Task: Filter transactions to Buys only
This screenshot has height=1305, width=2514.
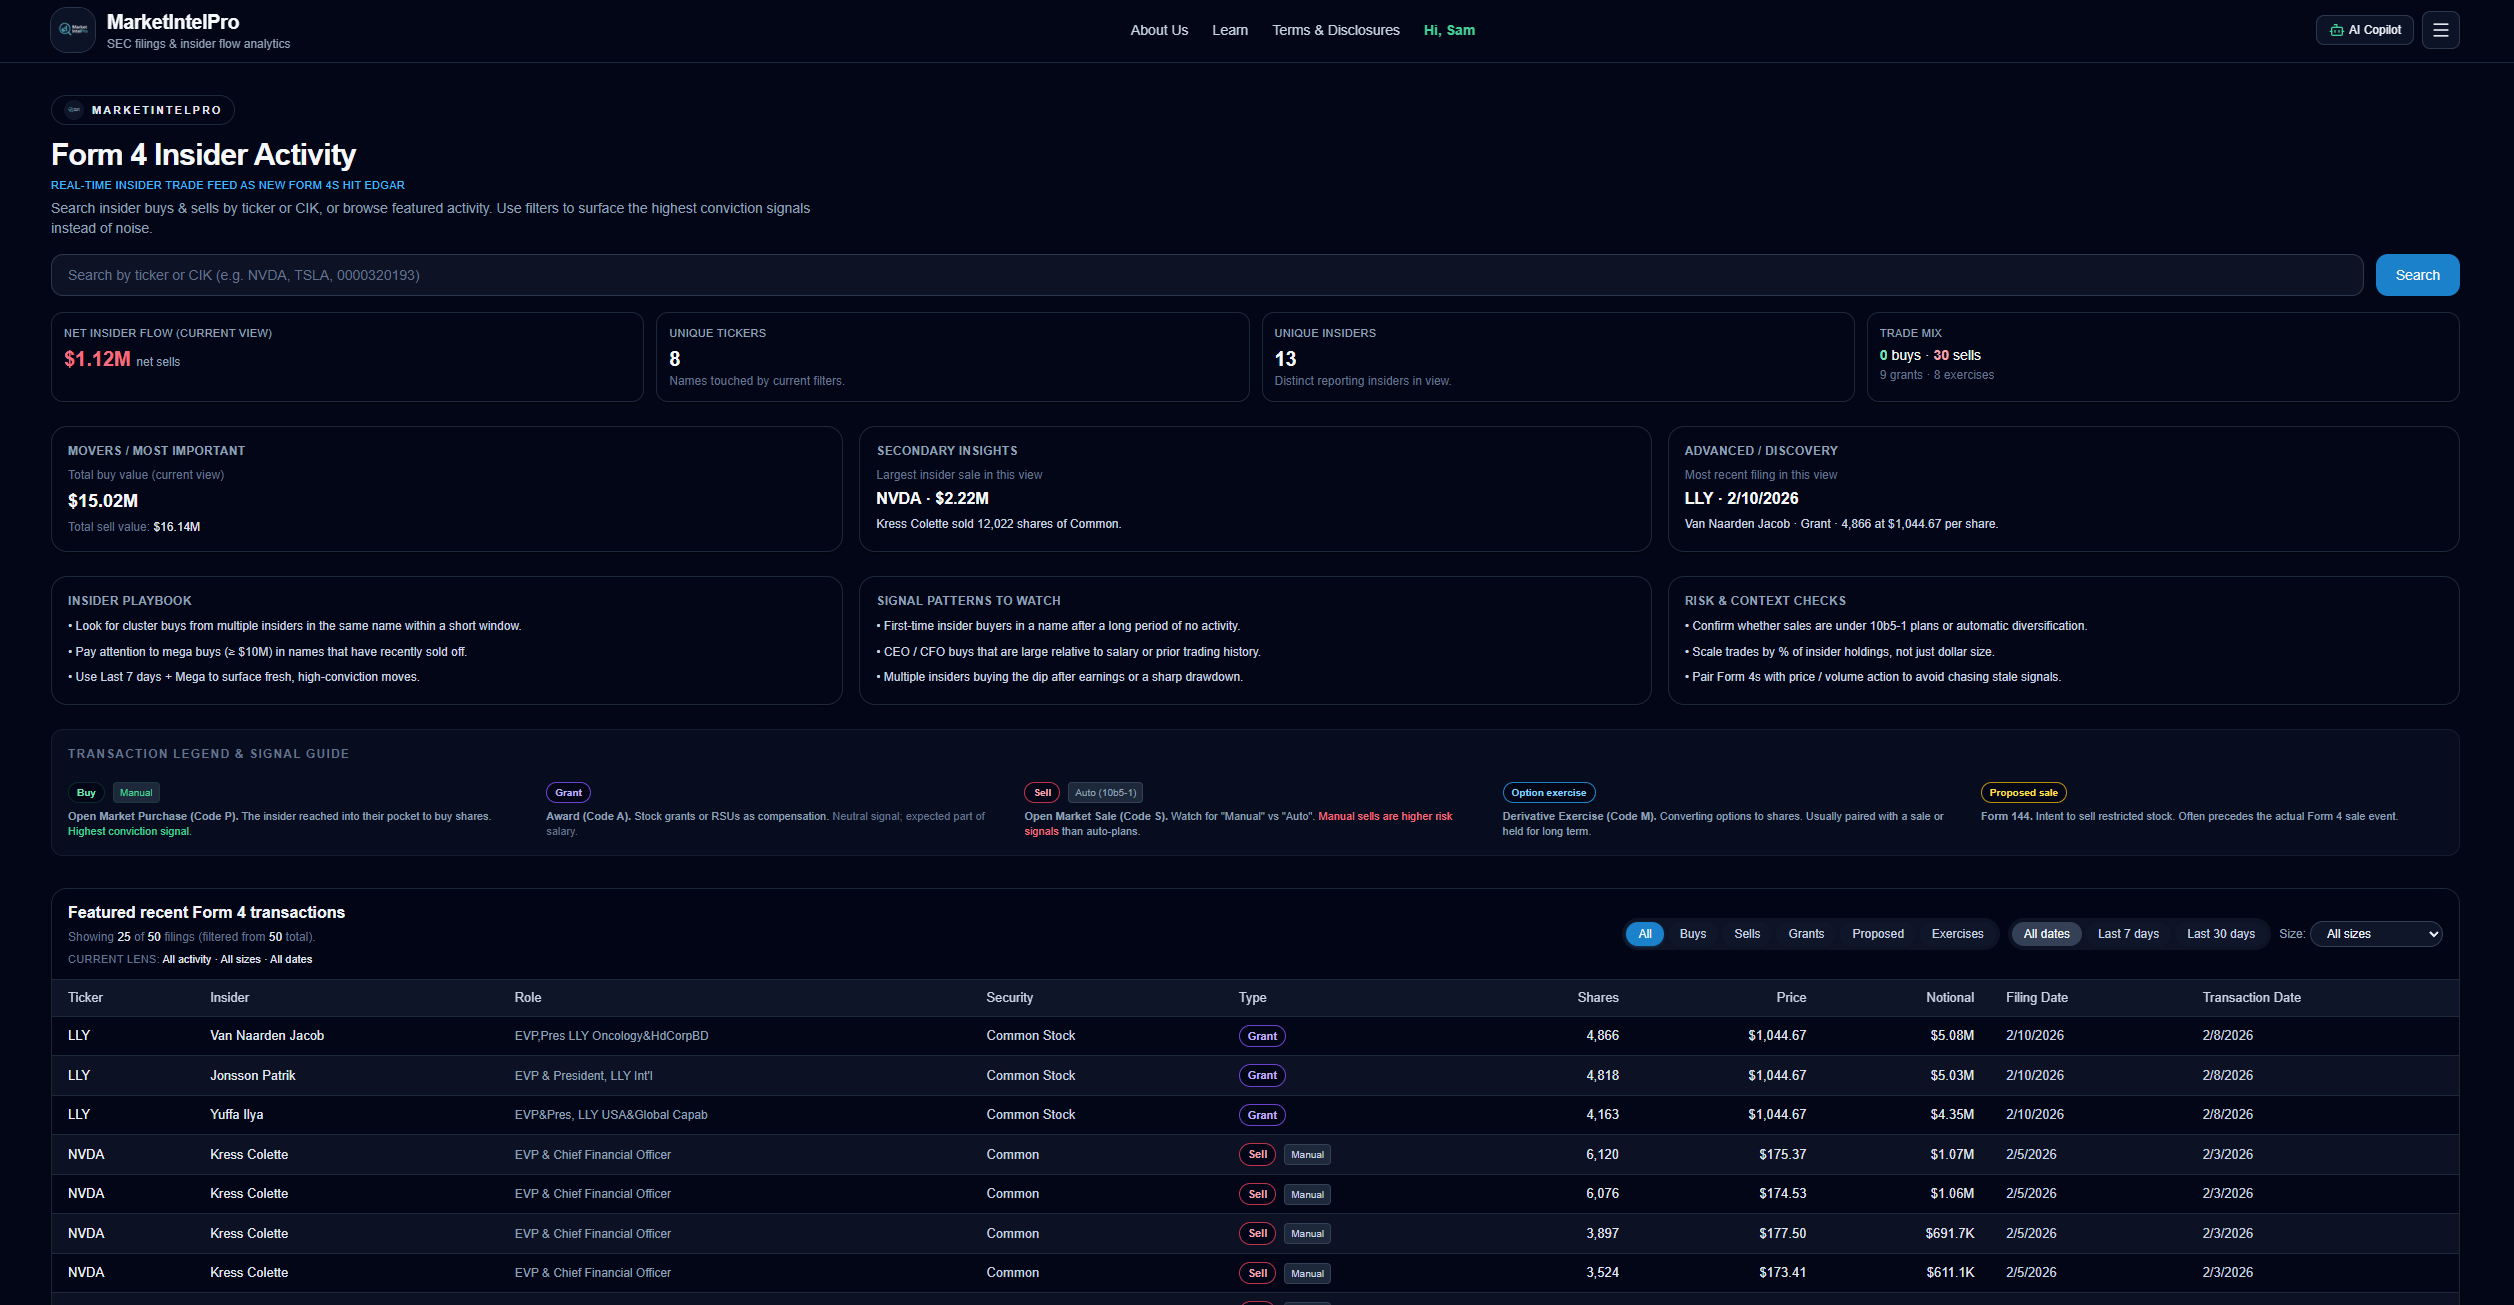Action: pos(1692,934)
